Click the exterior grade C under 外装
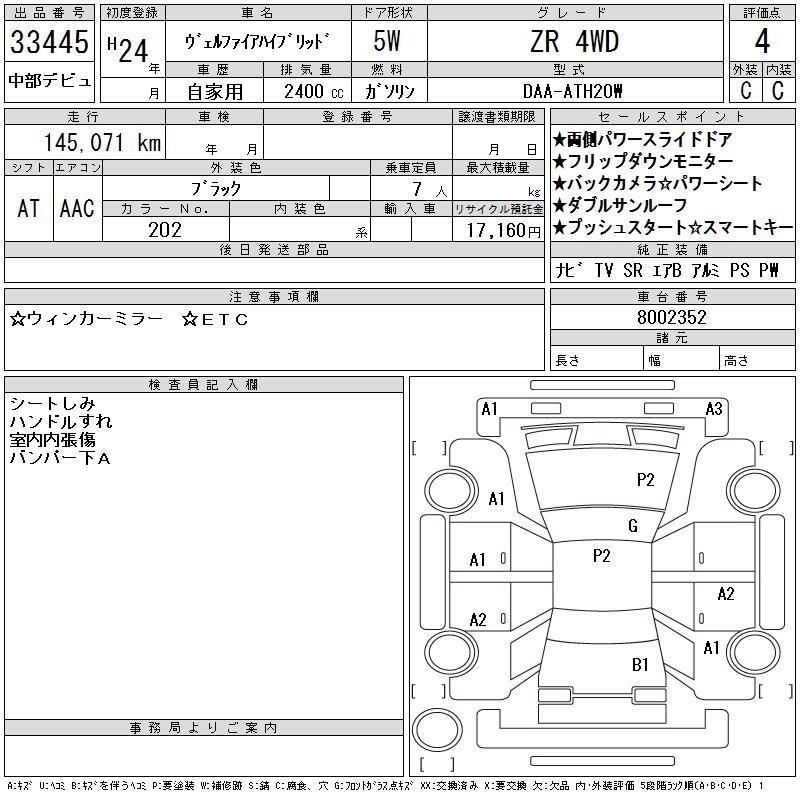The height and width of the screenshot is (800, 800). 746,90
